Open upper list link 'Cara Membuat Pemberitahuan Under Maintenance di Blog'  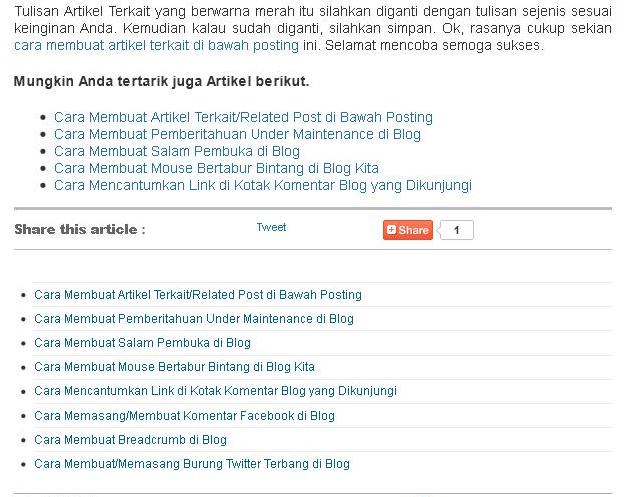pyautogui.click(x=237, y=134)
